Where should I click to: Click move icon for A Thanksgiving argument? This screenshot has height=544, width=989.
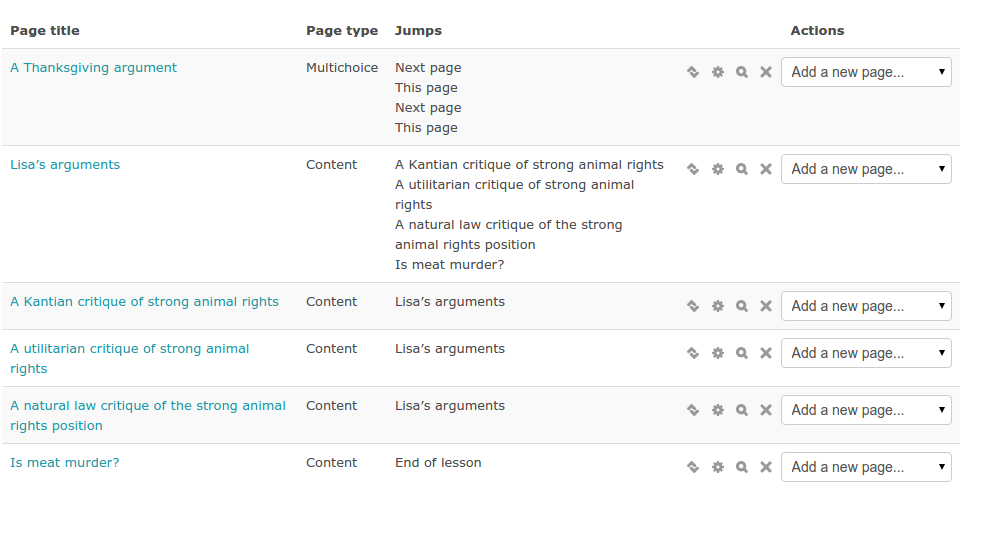pyautogui.click(x=692, y=72)
